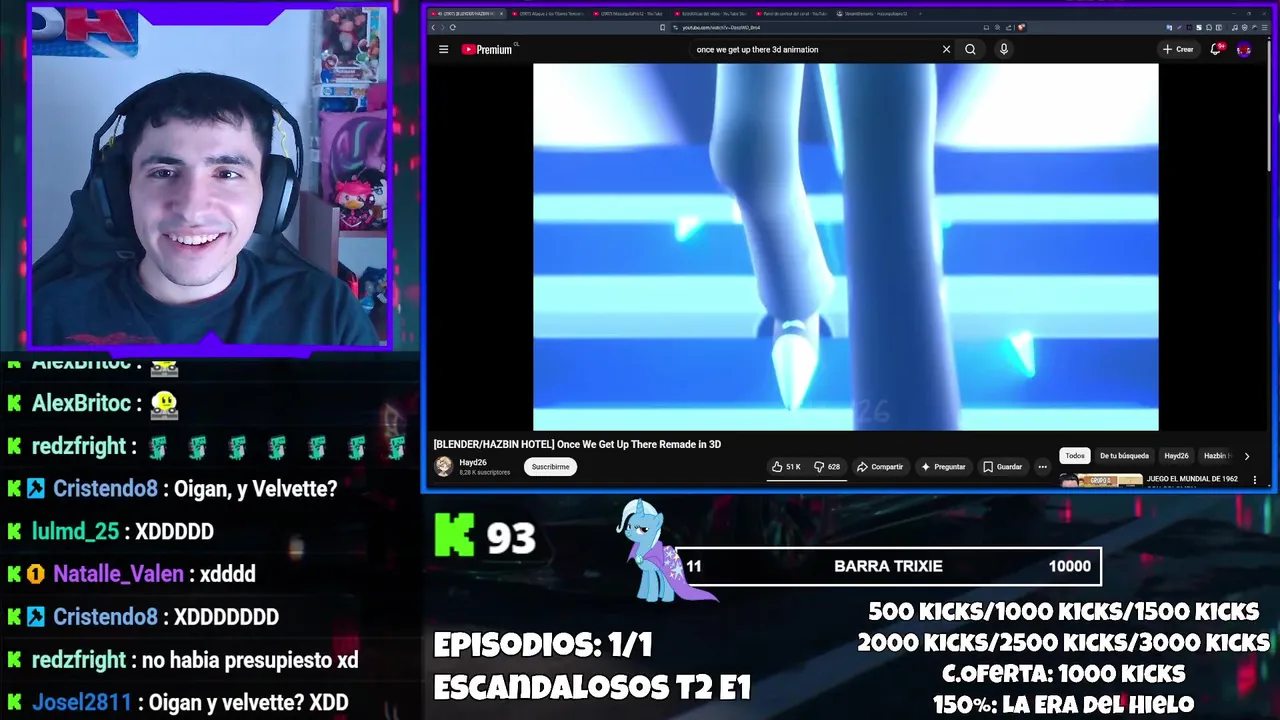Click the Compartir share button
The width and height of the screenshot is (1280, 720).
click(x=880, y=467)
